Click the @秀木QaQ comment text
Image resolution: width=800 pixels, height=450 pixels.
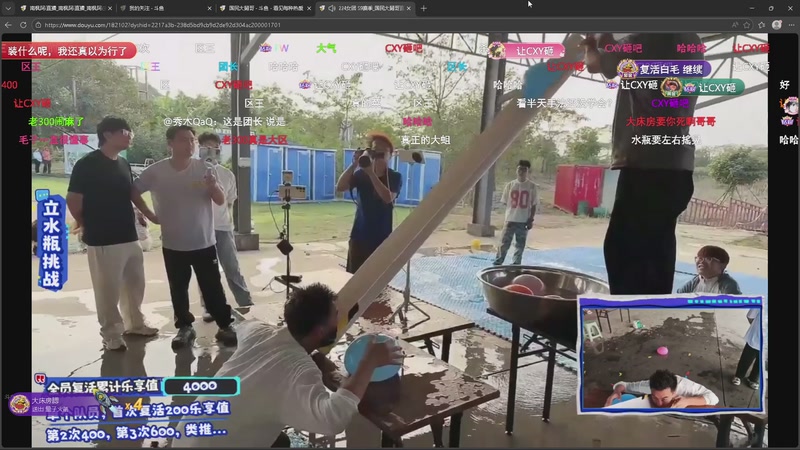[x=224, y=121]
